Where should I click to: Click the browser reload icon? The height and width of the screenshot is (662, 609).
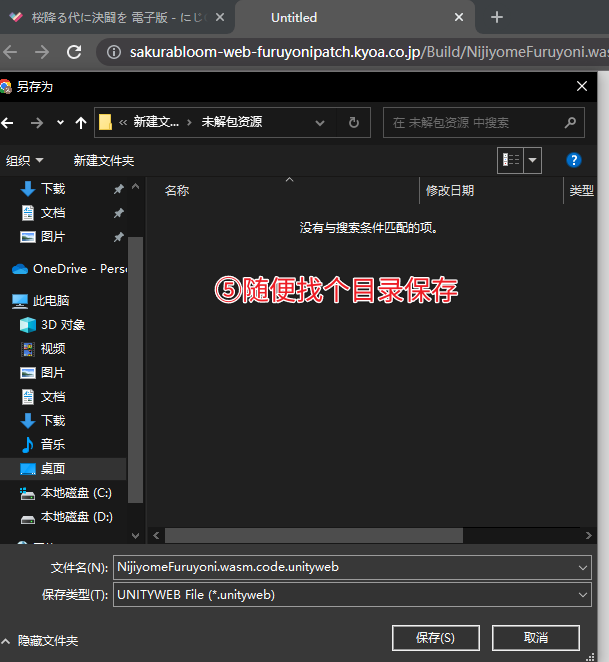click(74, 52)
